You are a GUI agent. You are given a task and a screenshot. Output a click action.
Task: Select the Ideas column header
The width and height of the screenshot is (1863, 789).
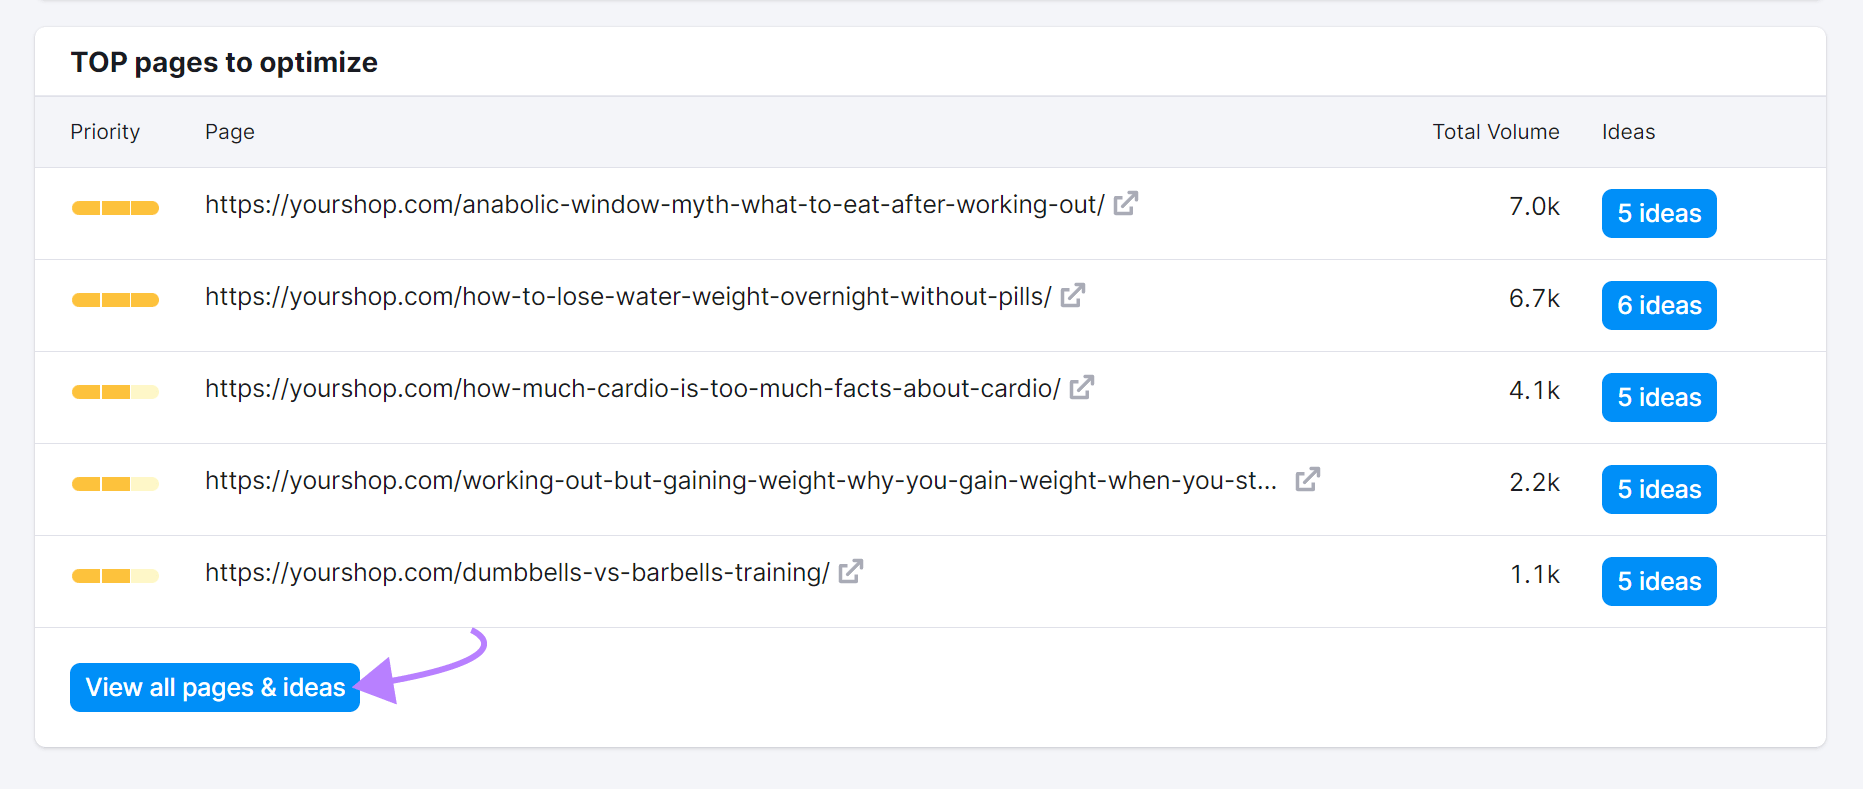[x=1627, y=131]
